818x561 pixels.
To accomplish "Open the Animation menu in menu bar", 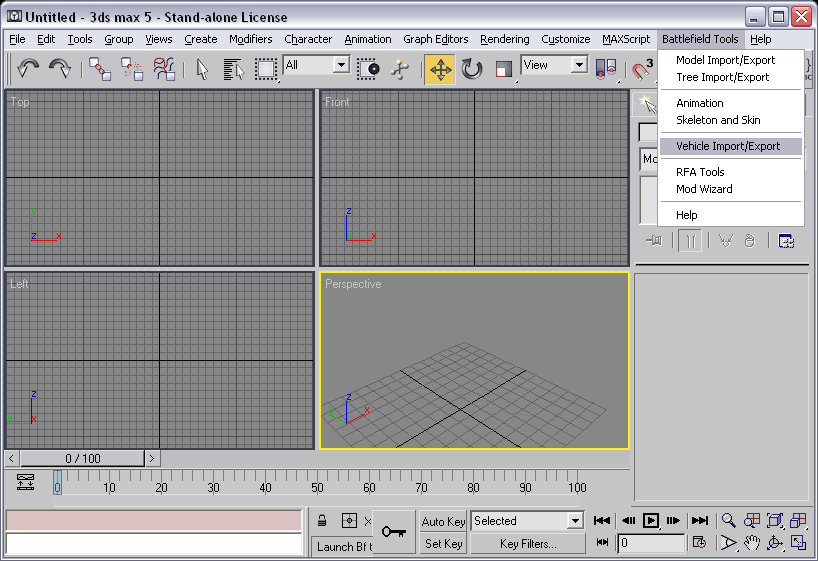I will tap(368, 39).
